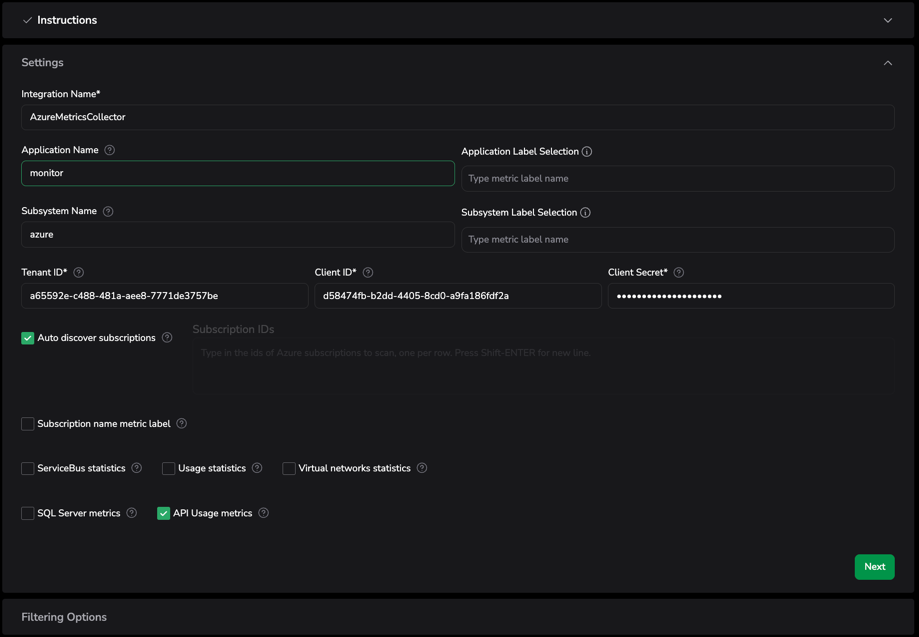Uncheck Auto discover subscriptions checkbox
Viewport: 919px width, 637px height.
point(28,338)
